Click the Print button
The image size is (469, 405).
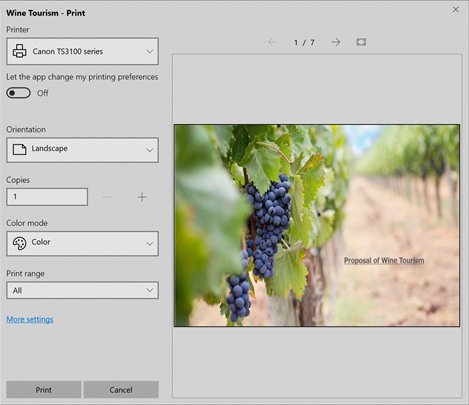coord(44,390)
